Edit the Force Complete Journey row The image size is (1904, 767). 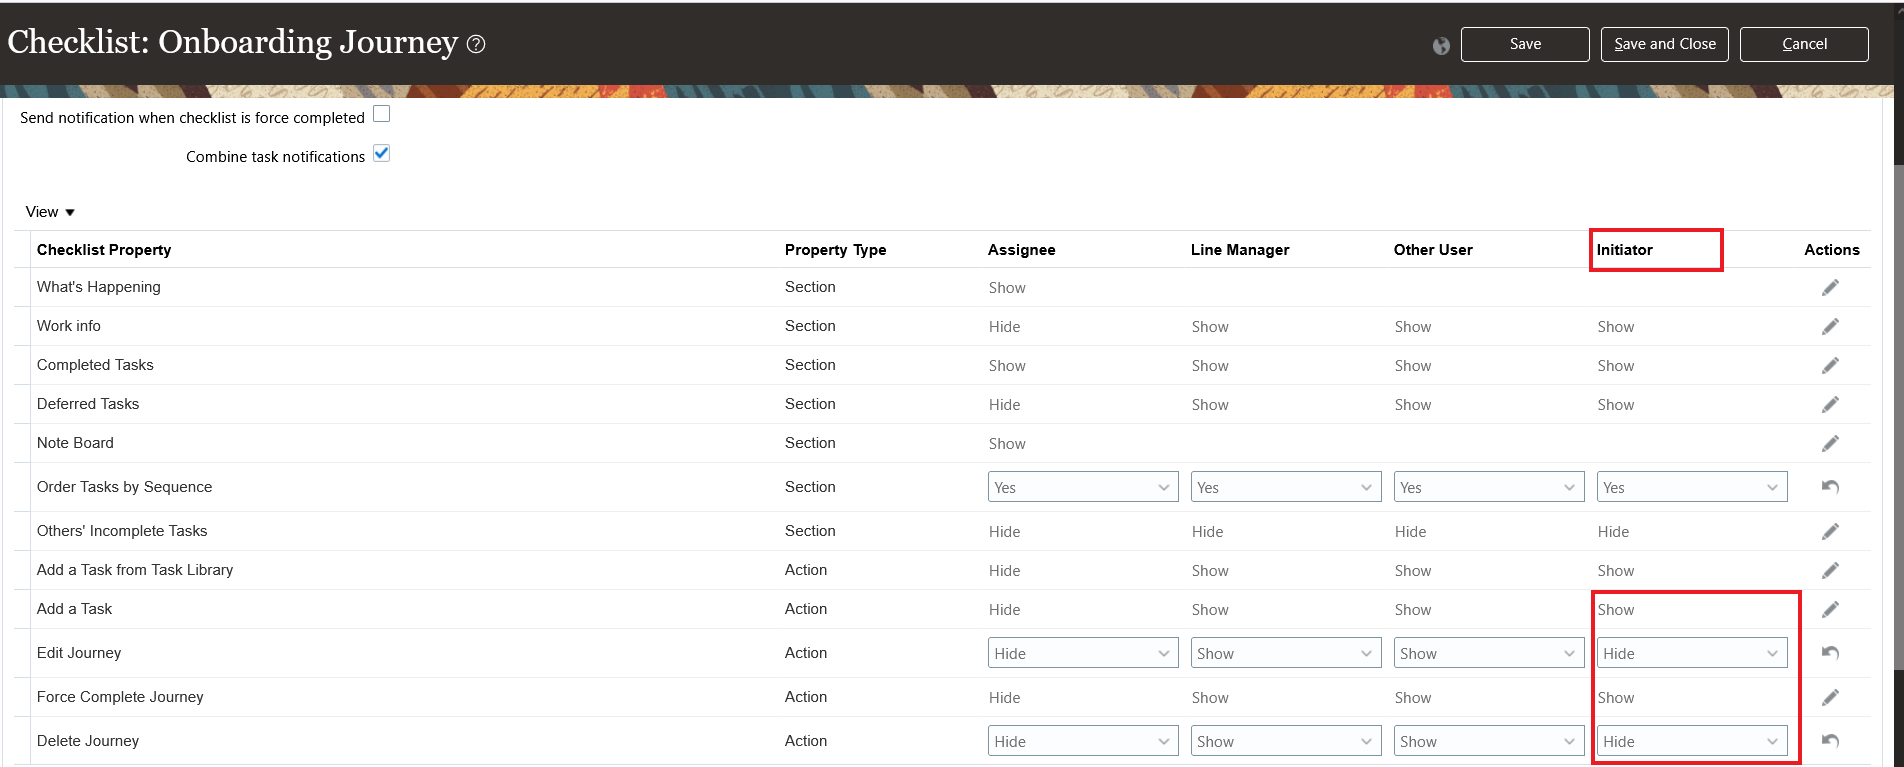pyautogui.click(x=1830, y=698)
